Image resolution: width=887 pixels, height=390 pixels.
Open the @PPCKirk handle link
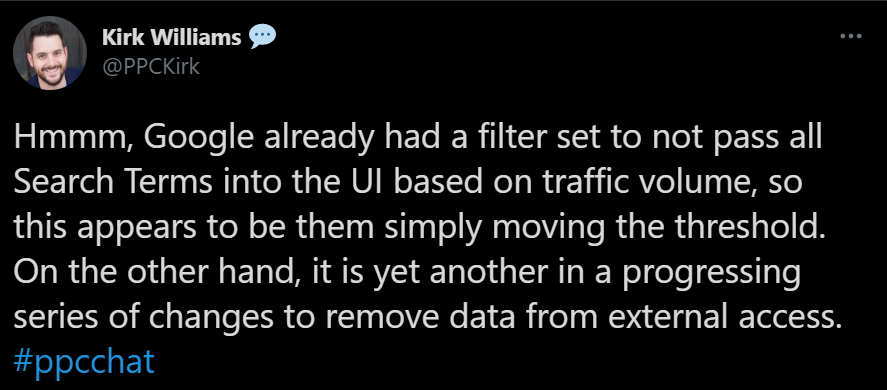[150, 67]
